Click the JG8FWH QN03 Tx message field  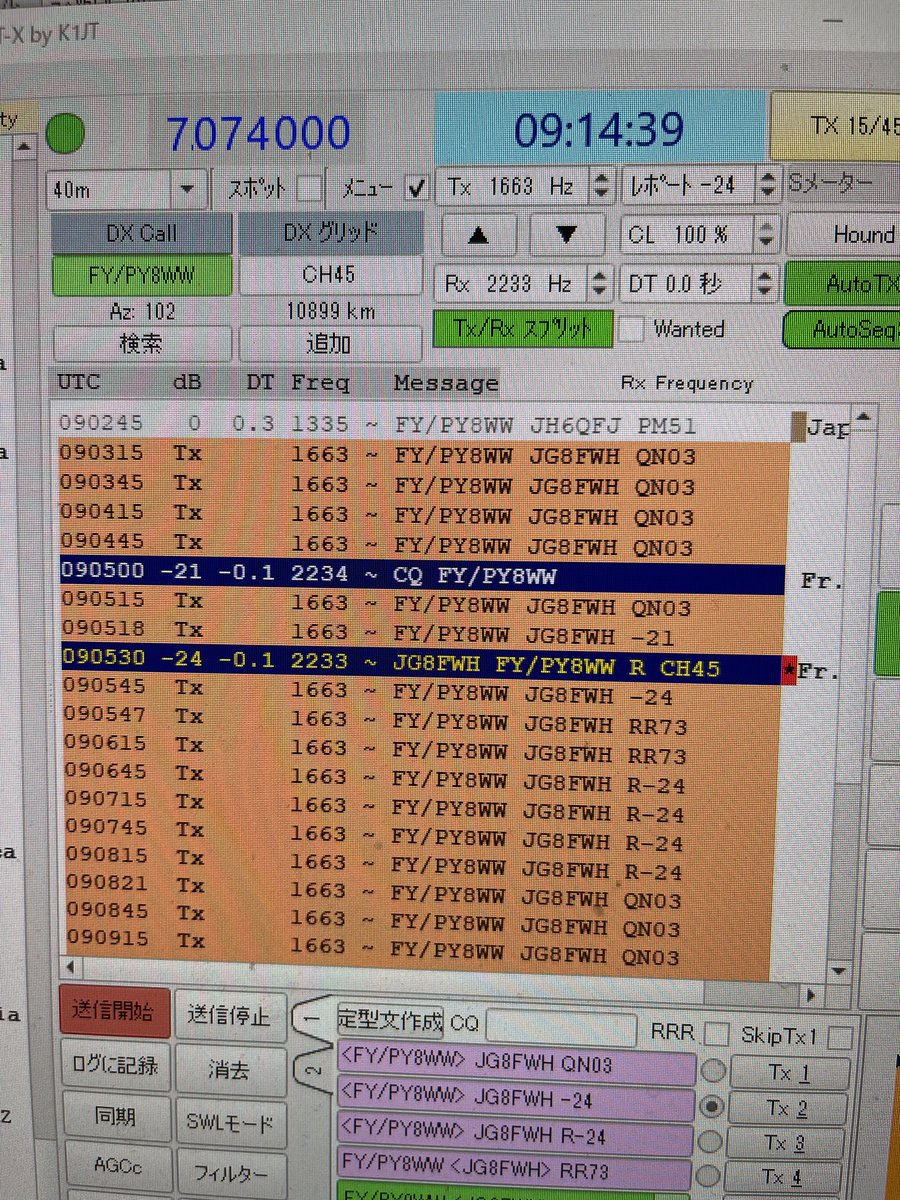click(x=516, y=1066)
